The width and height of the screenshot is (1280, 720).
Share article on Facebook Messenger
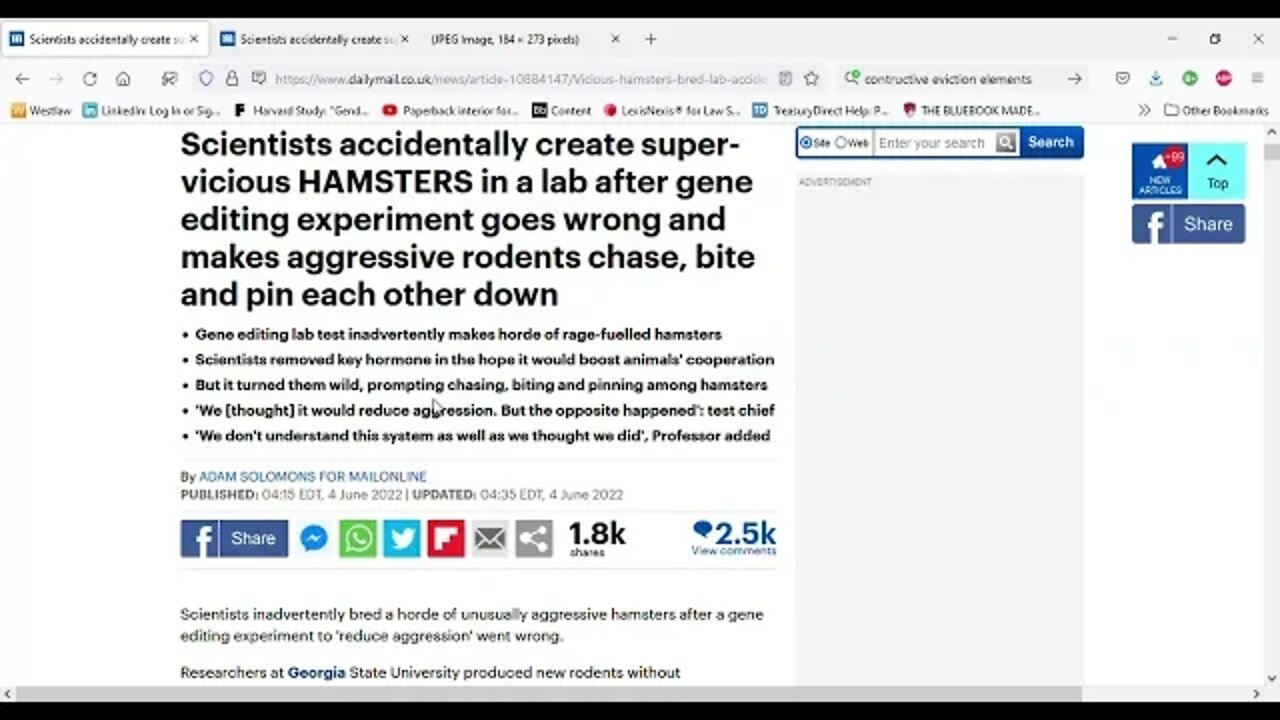[314, 539]
